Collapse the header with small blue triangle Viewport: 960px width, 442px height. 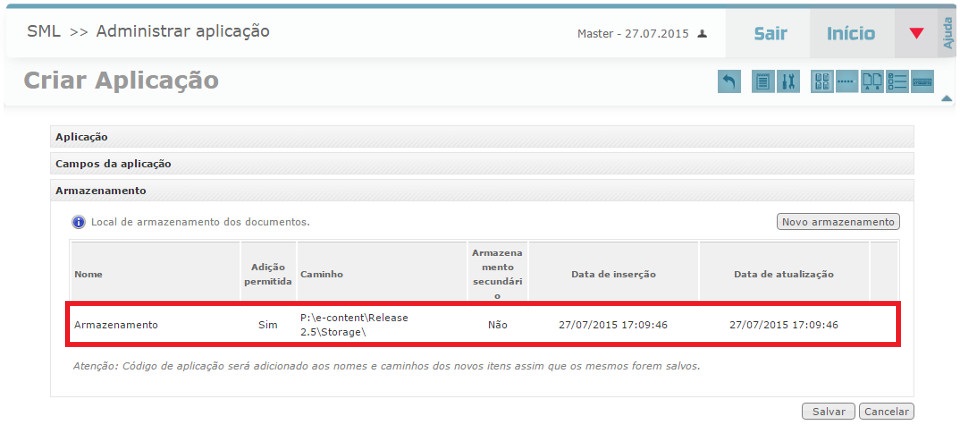click(x=947, y=98)
